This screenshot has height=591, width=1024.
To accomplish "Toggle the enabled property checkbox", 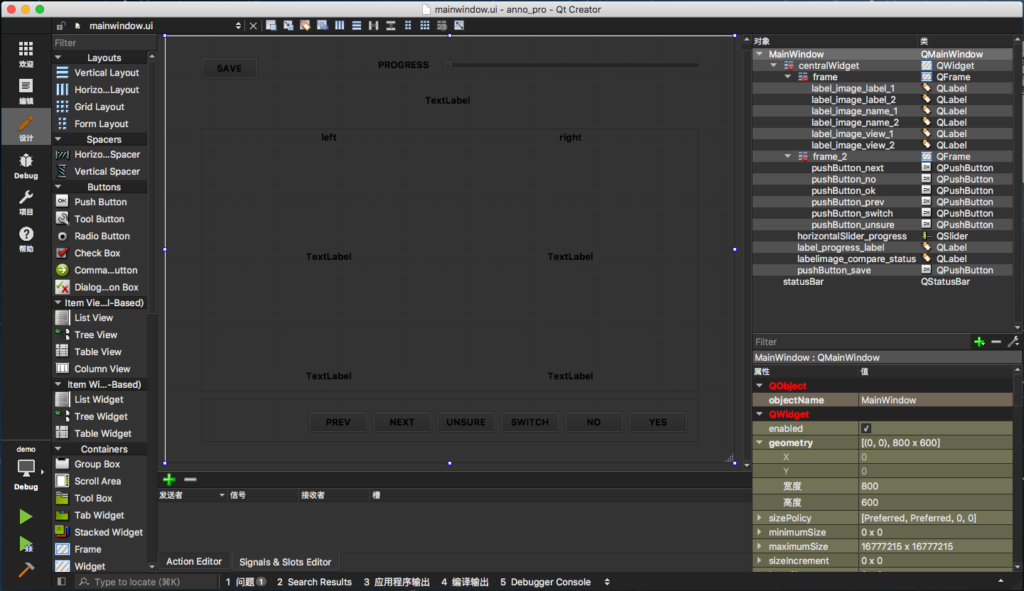I will pos(866,428).
